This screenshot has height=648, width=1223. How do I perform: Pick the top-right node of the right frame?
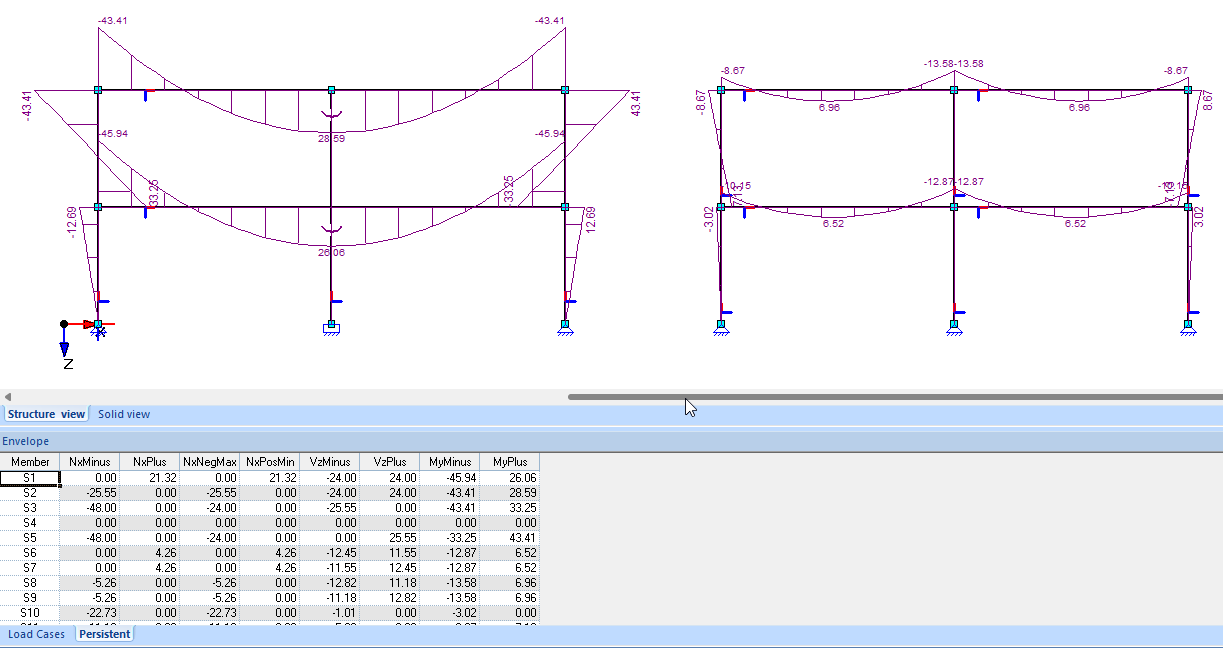[x=1188, y=90]
